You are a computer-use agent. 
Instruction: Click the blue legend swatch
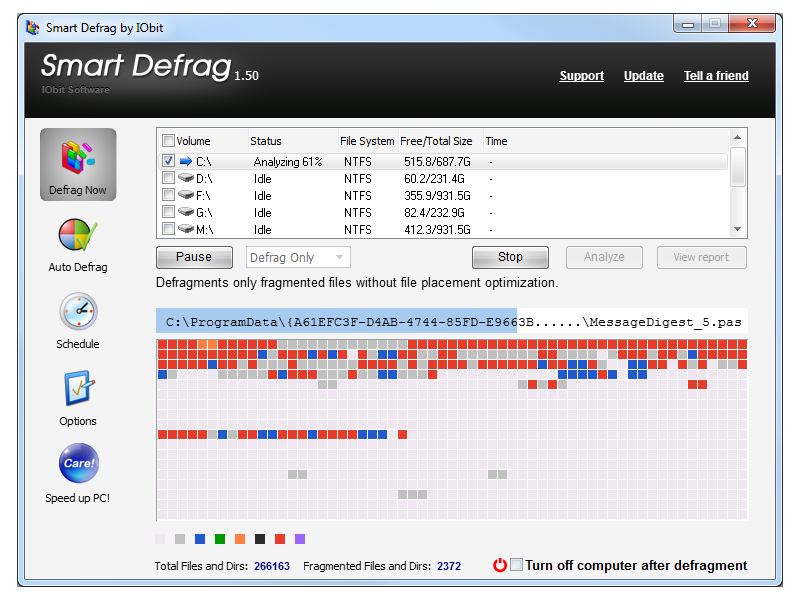200,539
